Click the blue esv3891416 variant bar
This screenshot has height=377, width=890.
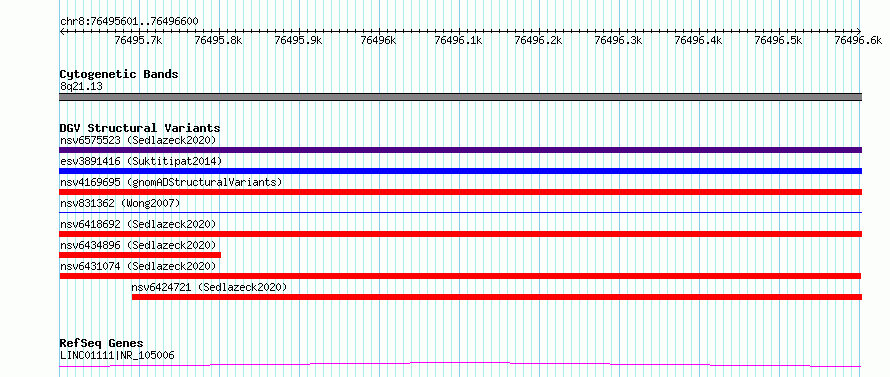(x=460, y=171)
